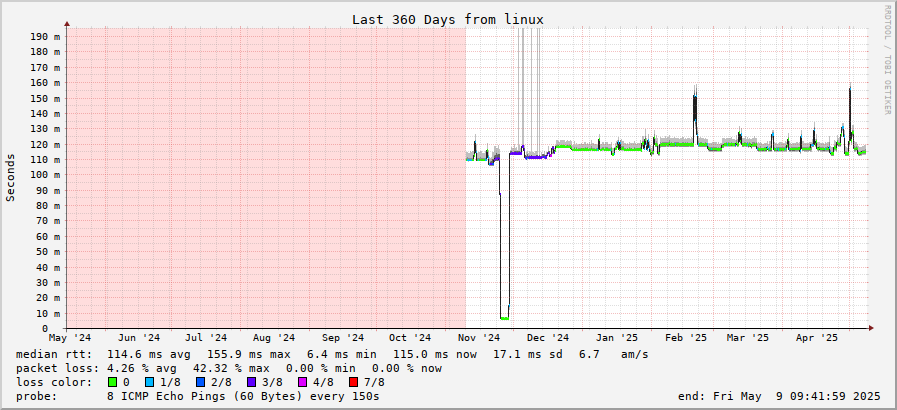This screenshot has width=897, height=410.
Task: Click the end timestamp 'Fri May 9 09:41:59 2025'
Action: coord(797,396)
